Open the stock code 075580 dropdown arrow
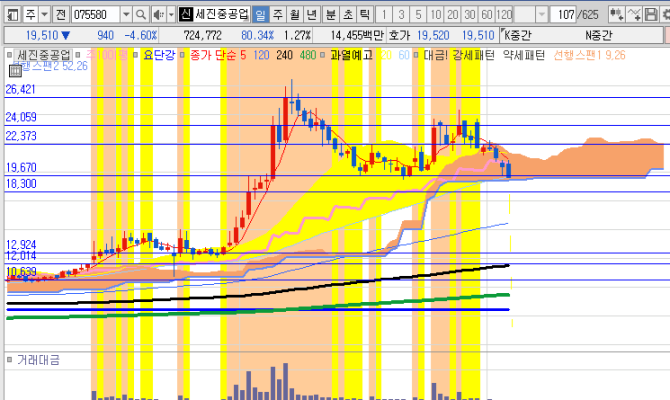The height and width of the screenshot is (400, 670). pyautogui.click(x=124, y=16)
